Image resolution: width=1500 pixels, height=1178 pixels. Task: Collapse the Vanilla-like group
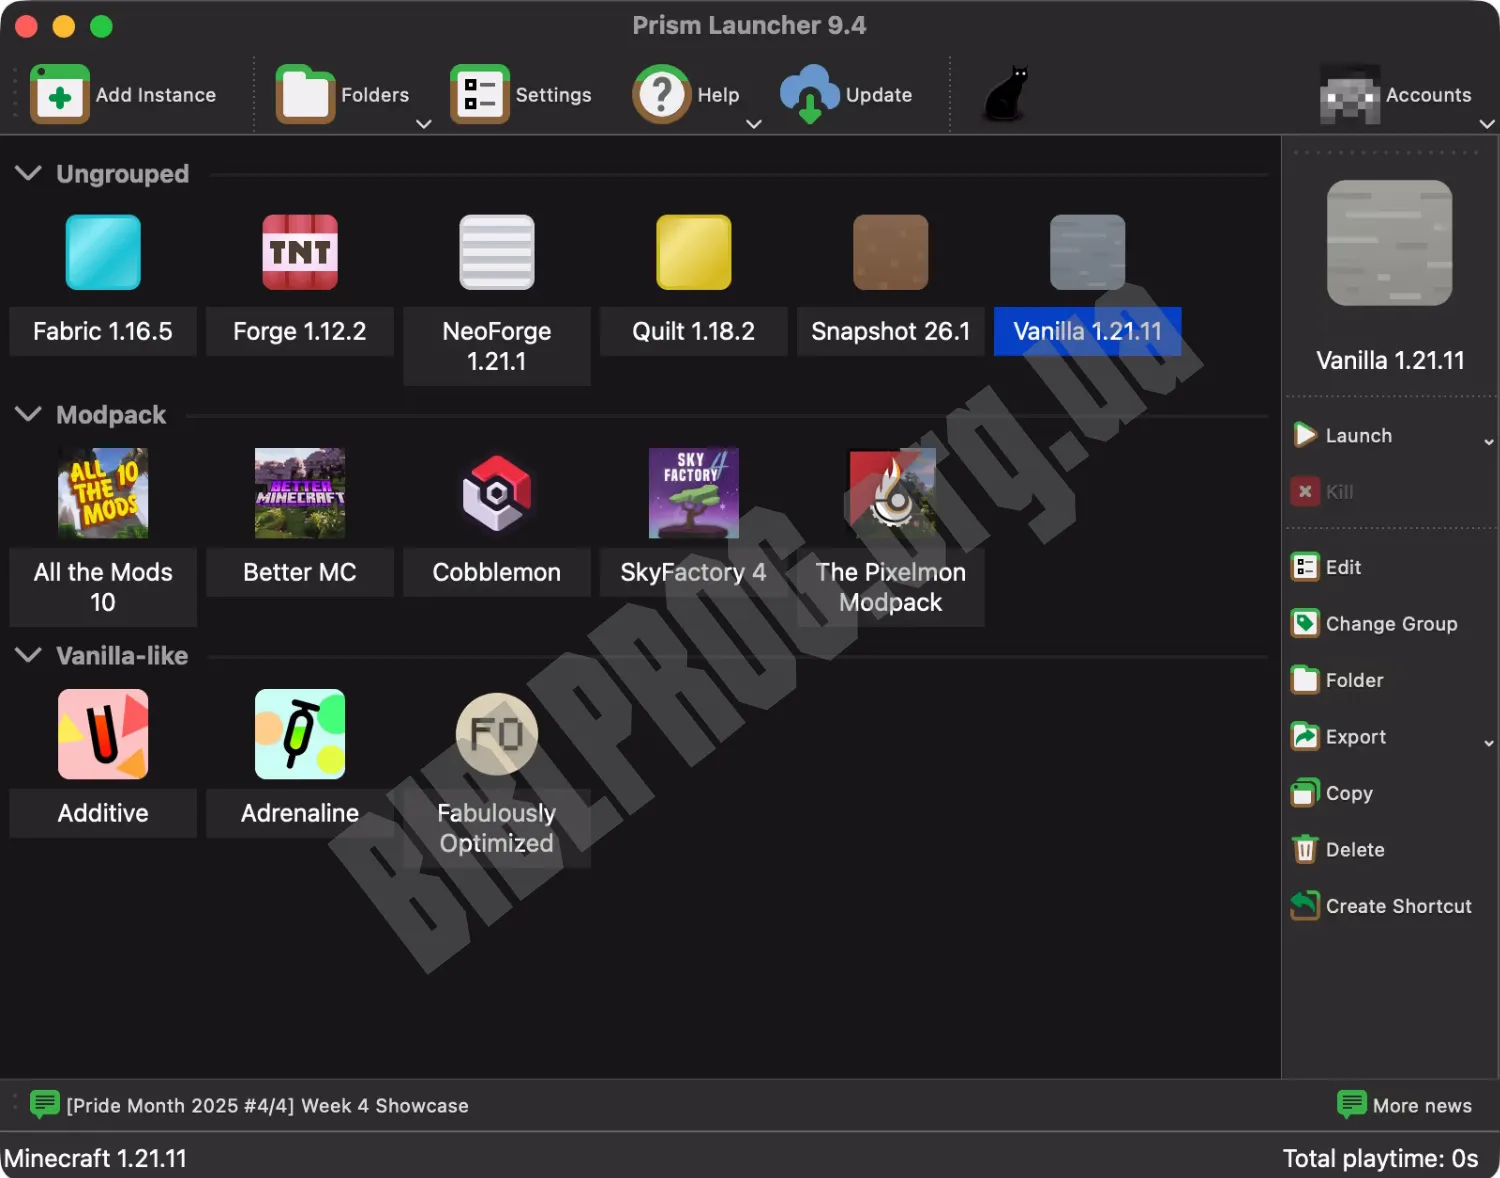tap(28, 655)
